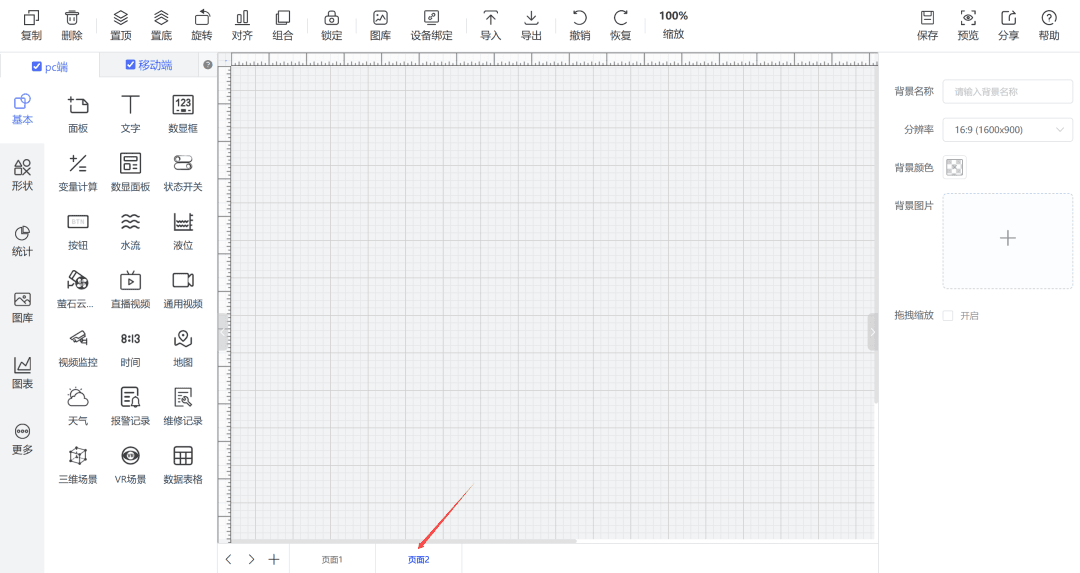Click the 锁定 (lock) icon
The height and width of the screenshot is (573, 1080).
(x=331, y=18)
